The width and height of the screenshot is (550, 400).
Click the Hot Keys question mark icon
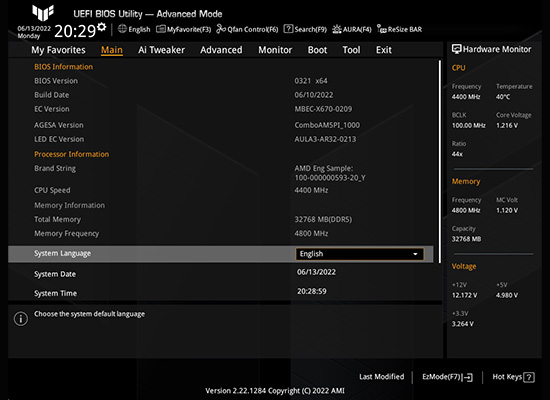click(529, 378)
